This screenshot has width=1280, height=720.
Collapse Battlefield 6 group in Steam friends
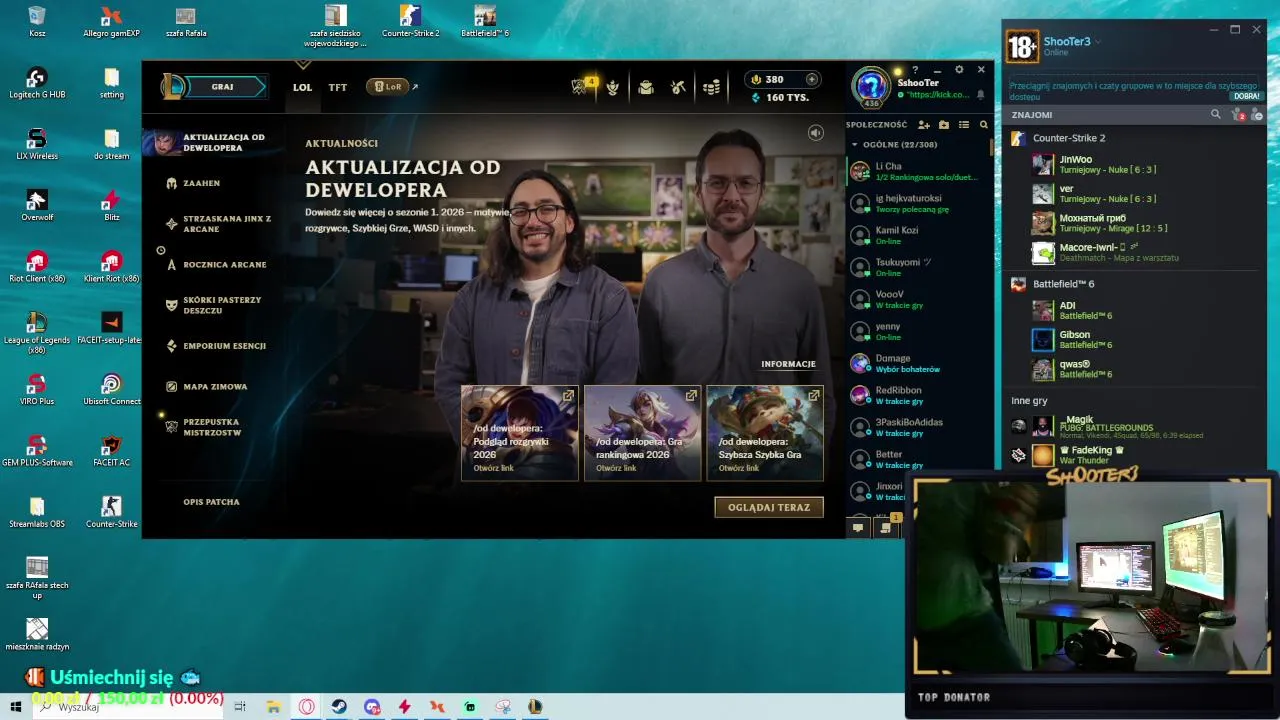[x=1062, y=284]
